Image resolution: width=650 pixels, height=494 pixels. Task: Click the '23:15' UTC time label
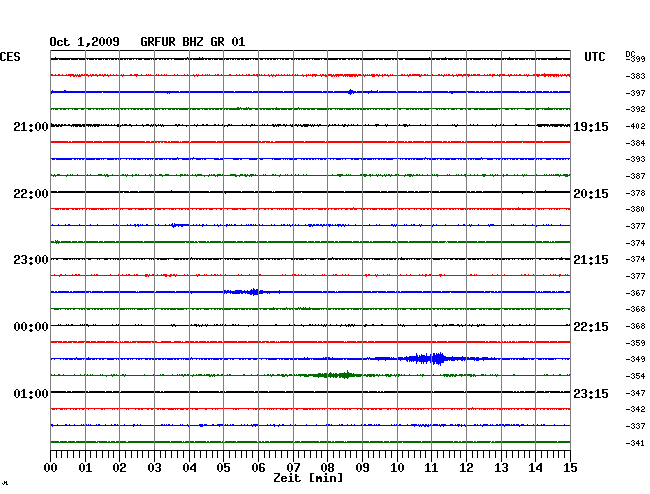[x=591, y=393]
